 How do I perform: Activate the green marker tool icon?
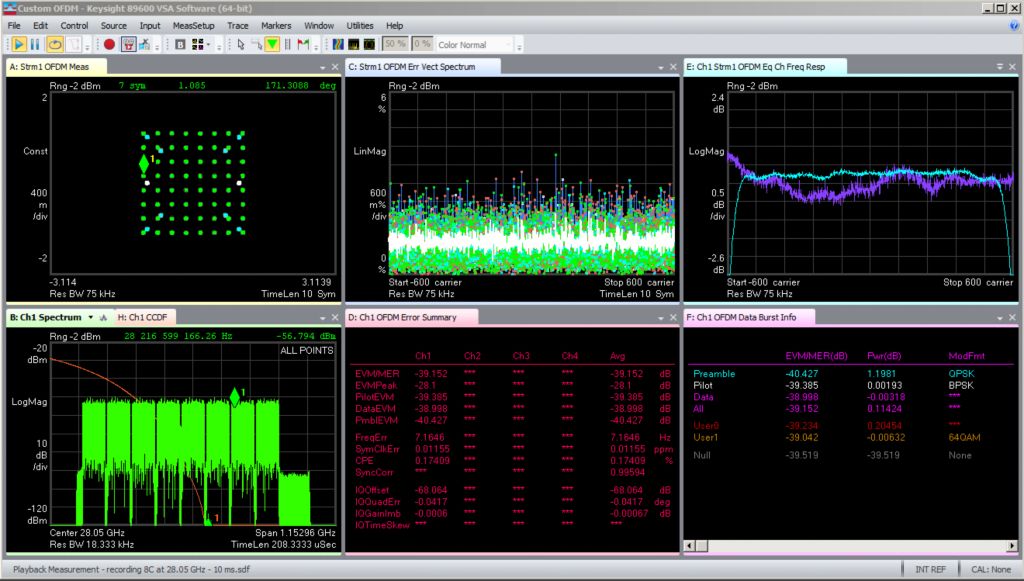(x=272, y=45)
